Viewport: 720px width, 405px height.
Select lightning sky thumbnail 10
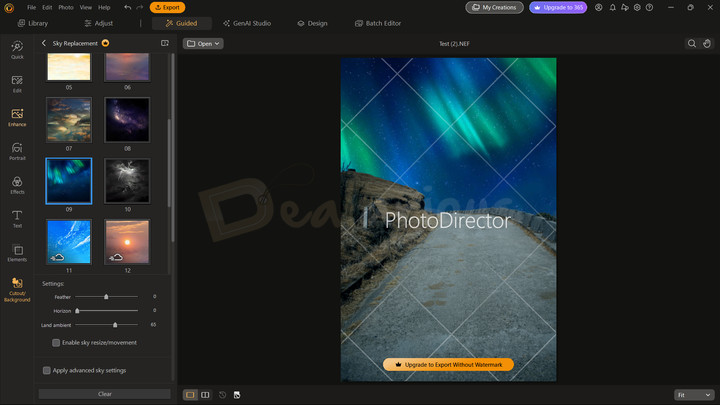127,181
